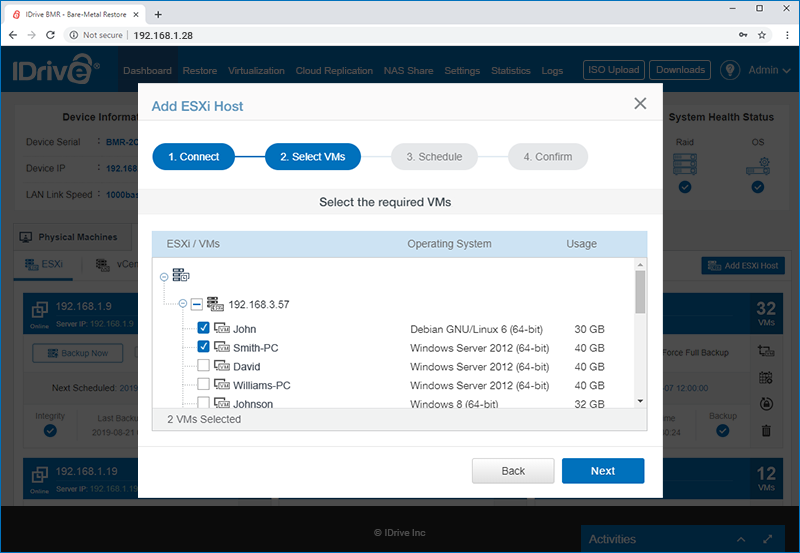Click the top network icon for 192.168.1.9 host
The height and width of the screenshot is (553, 800).
766,351
